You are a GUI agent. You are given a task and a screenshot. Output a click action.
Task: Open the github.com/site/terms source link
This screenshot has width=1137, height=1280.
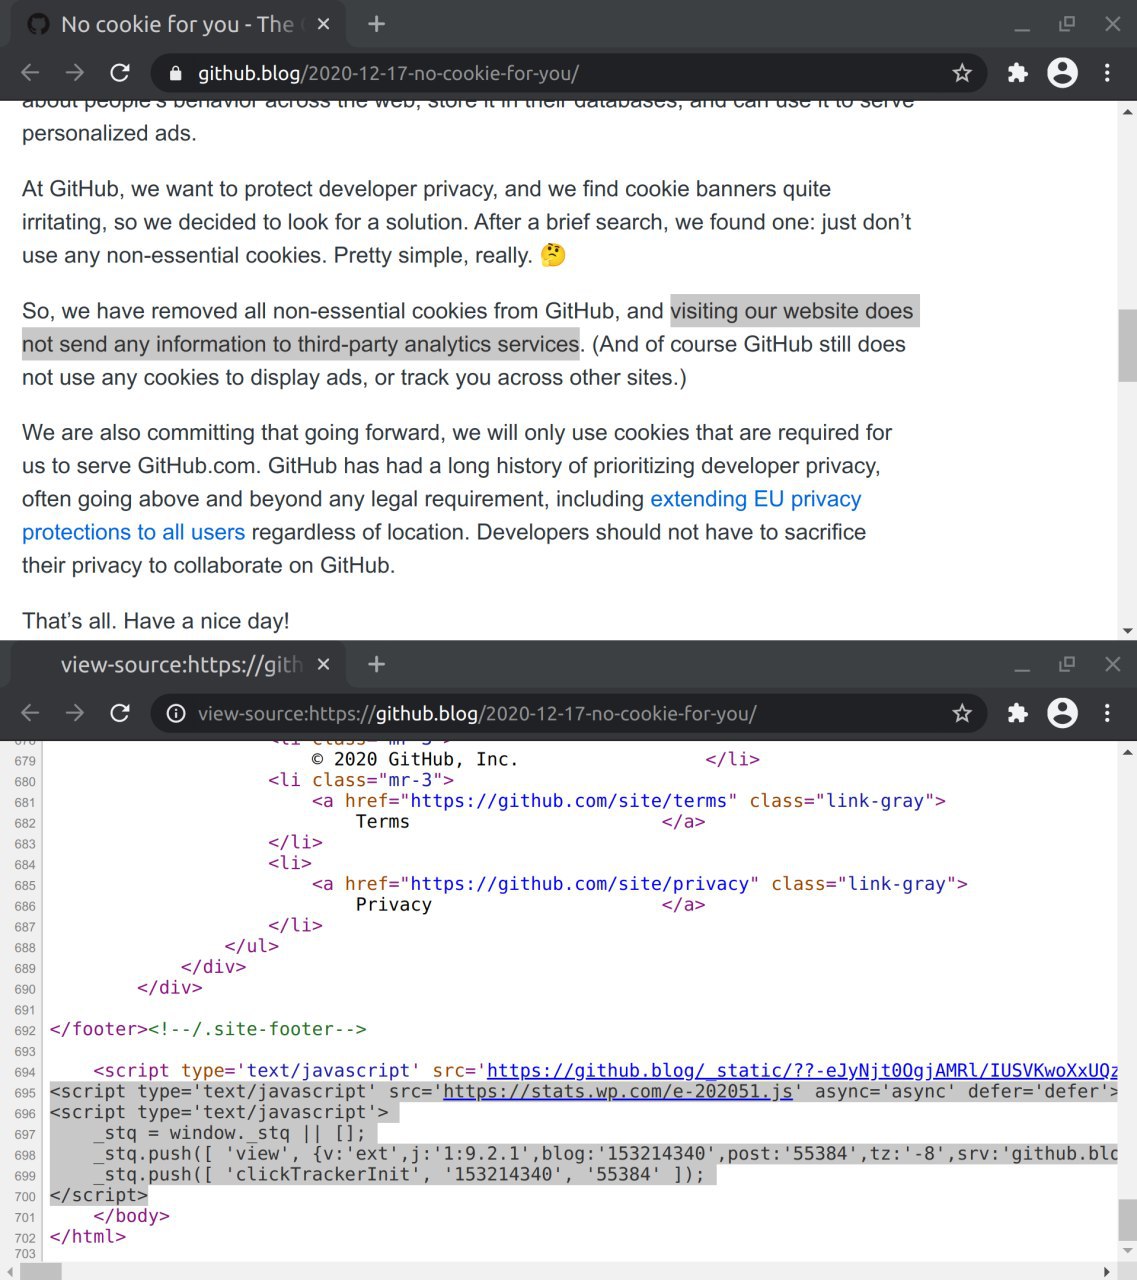click(x=568, y=801)
